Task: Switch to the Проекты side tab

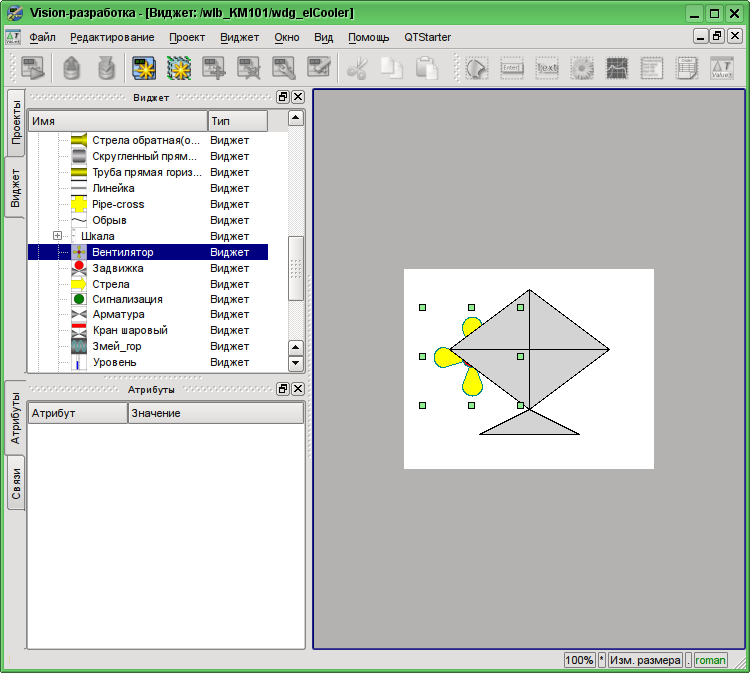Action: (x=16, y=124)
